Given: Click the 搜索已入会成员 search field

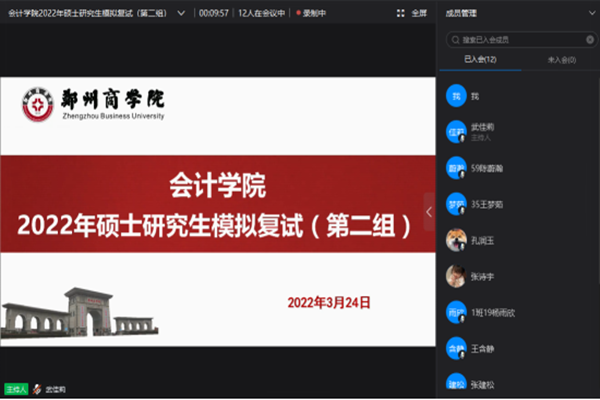Looking at the screenshot, I should pos(520,40).
